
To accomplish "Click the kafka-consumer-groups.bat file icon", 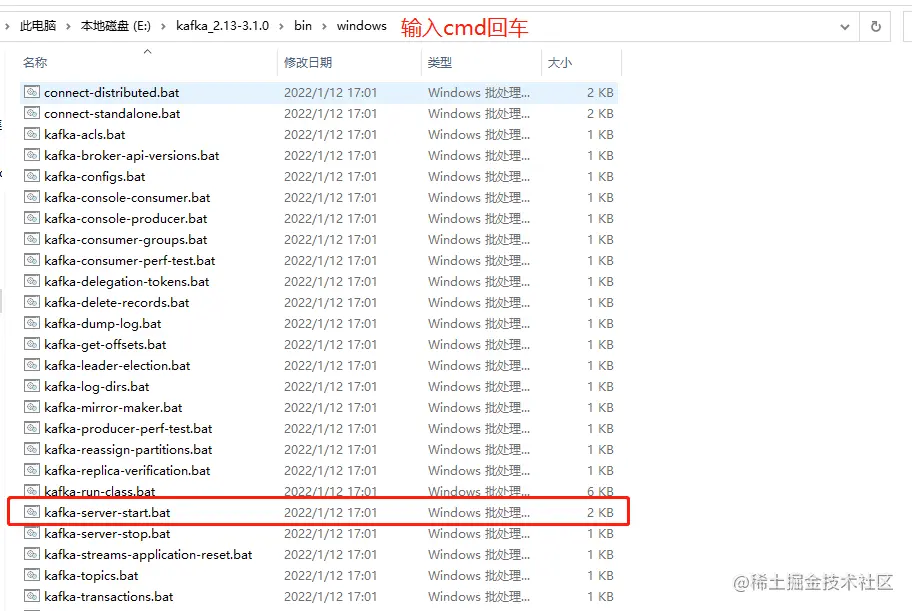I will click(32, 239).
